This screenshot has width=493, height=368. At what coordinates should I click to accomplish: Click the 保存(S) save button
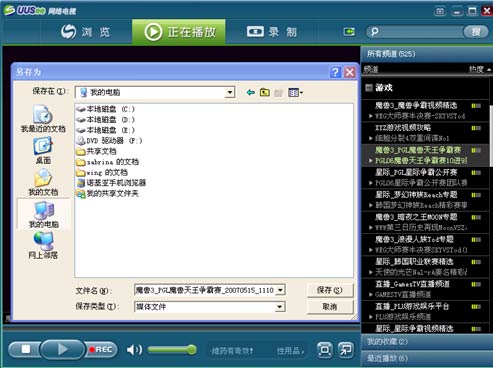coord(330,290)
